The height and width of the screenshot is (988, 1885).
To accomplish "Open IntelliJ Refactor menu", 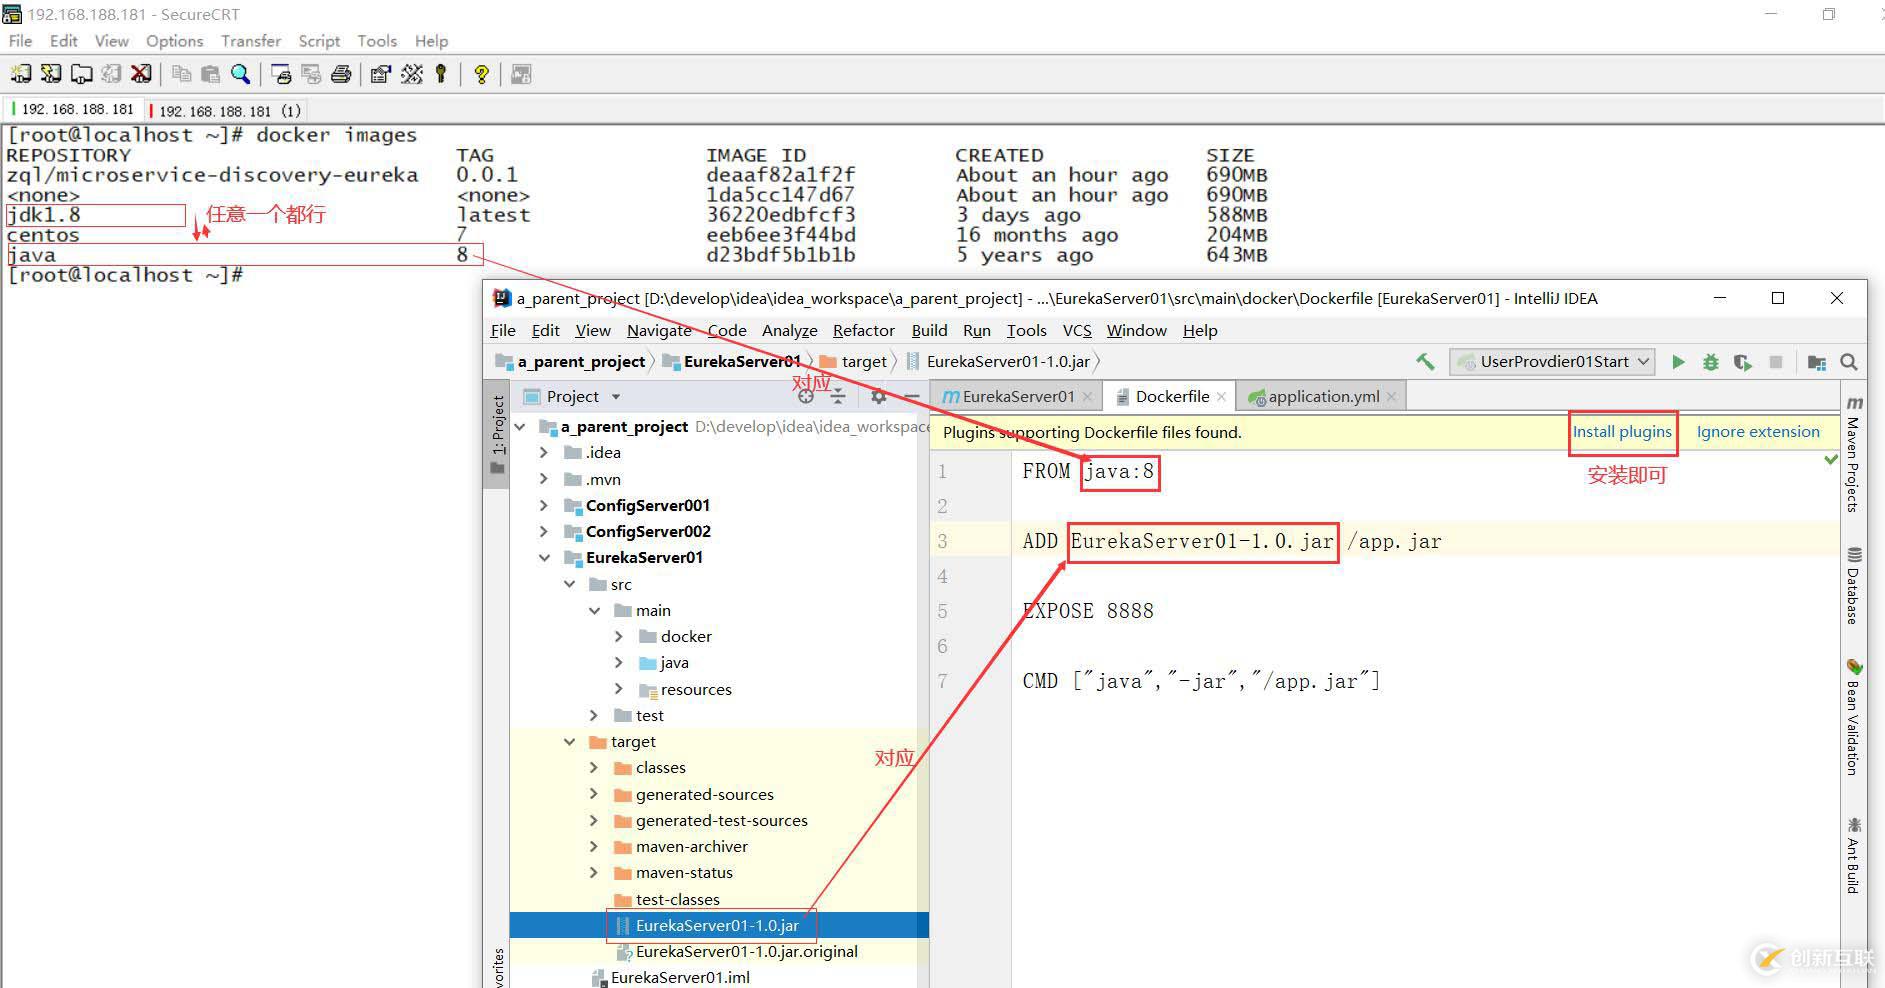I will coord(864,331).
